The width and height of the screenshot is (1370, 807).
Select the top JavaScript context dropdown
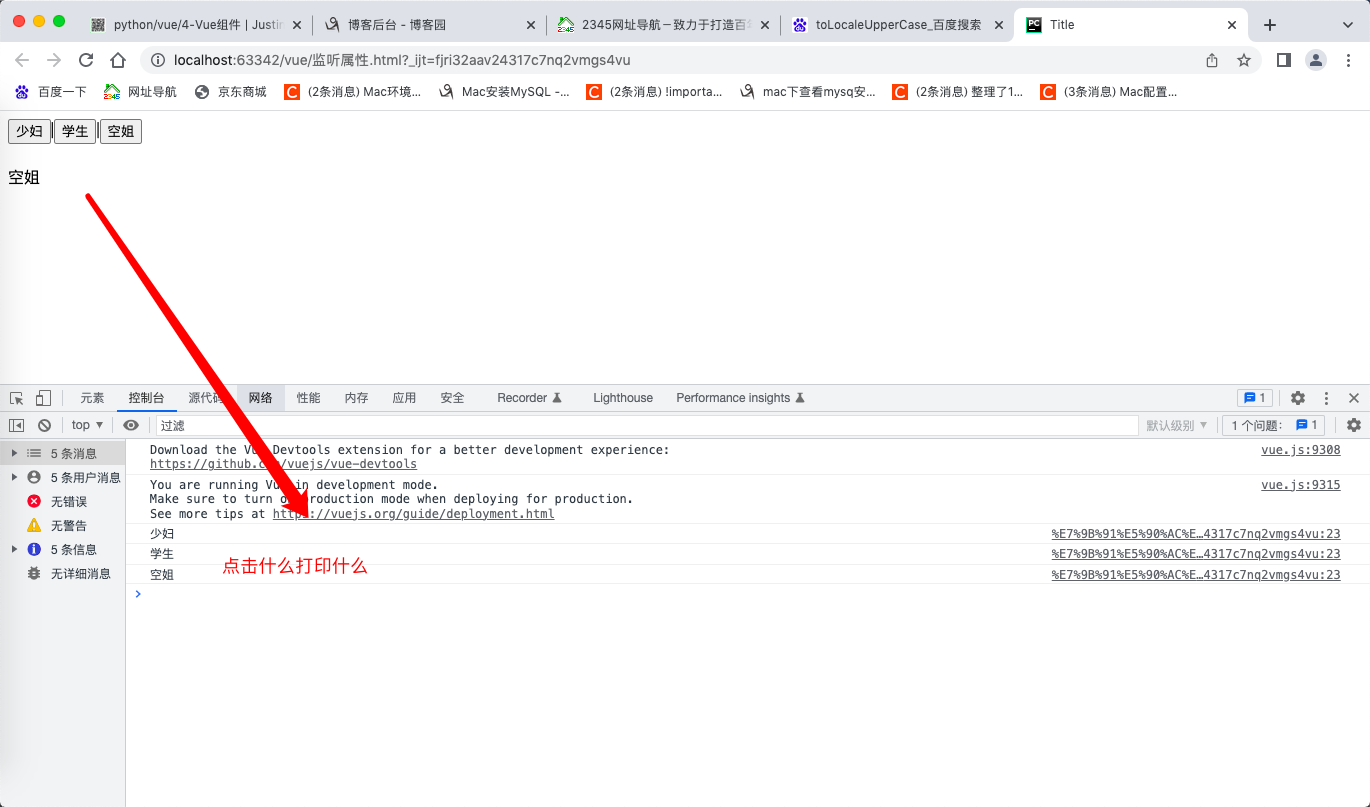pos(88,425)
